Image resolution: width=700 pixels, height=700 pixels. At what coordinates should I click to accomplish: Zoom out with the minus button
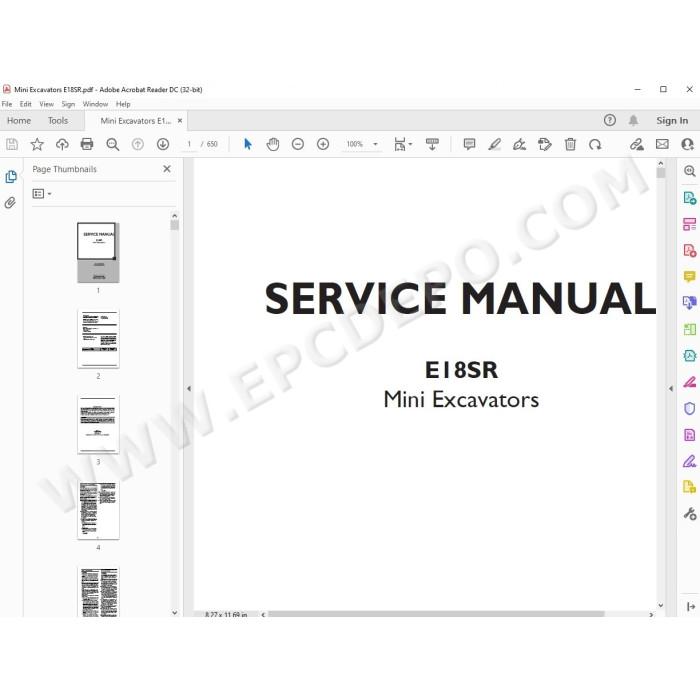pos(298,144)
